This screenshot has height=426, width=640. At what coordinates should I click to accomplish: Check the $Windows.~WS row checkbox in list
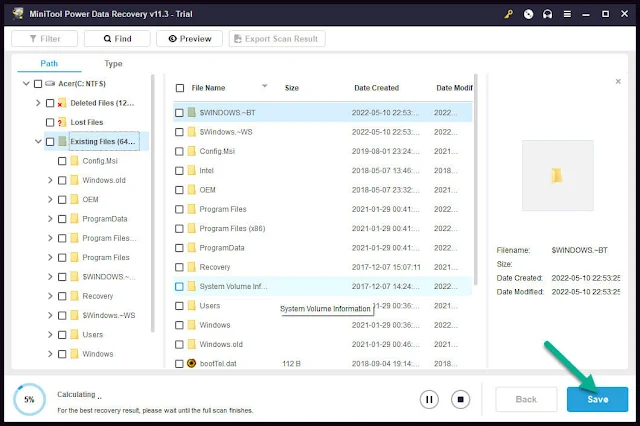[179, 132]
